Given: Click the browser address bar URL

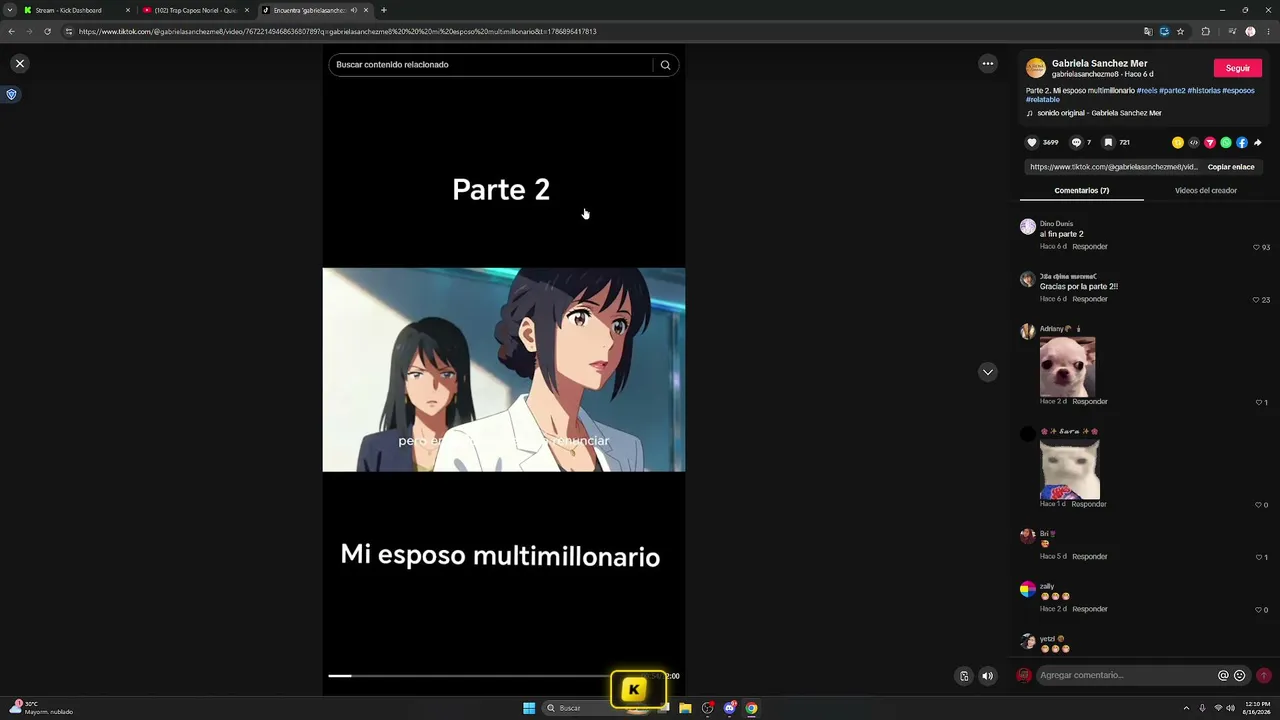Looking at the screenshot, I should point(337,32).
